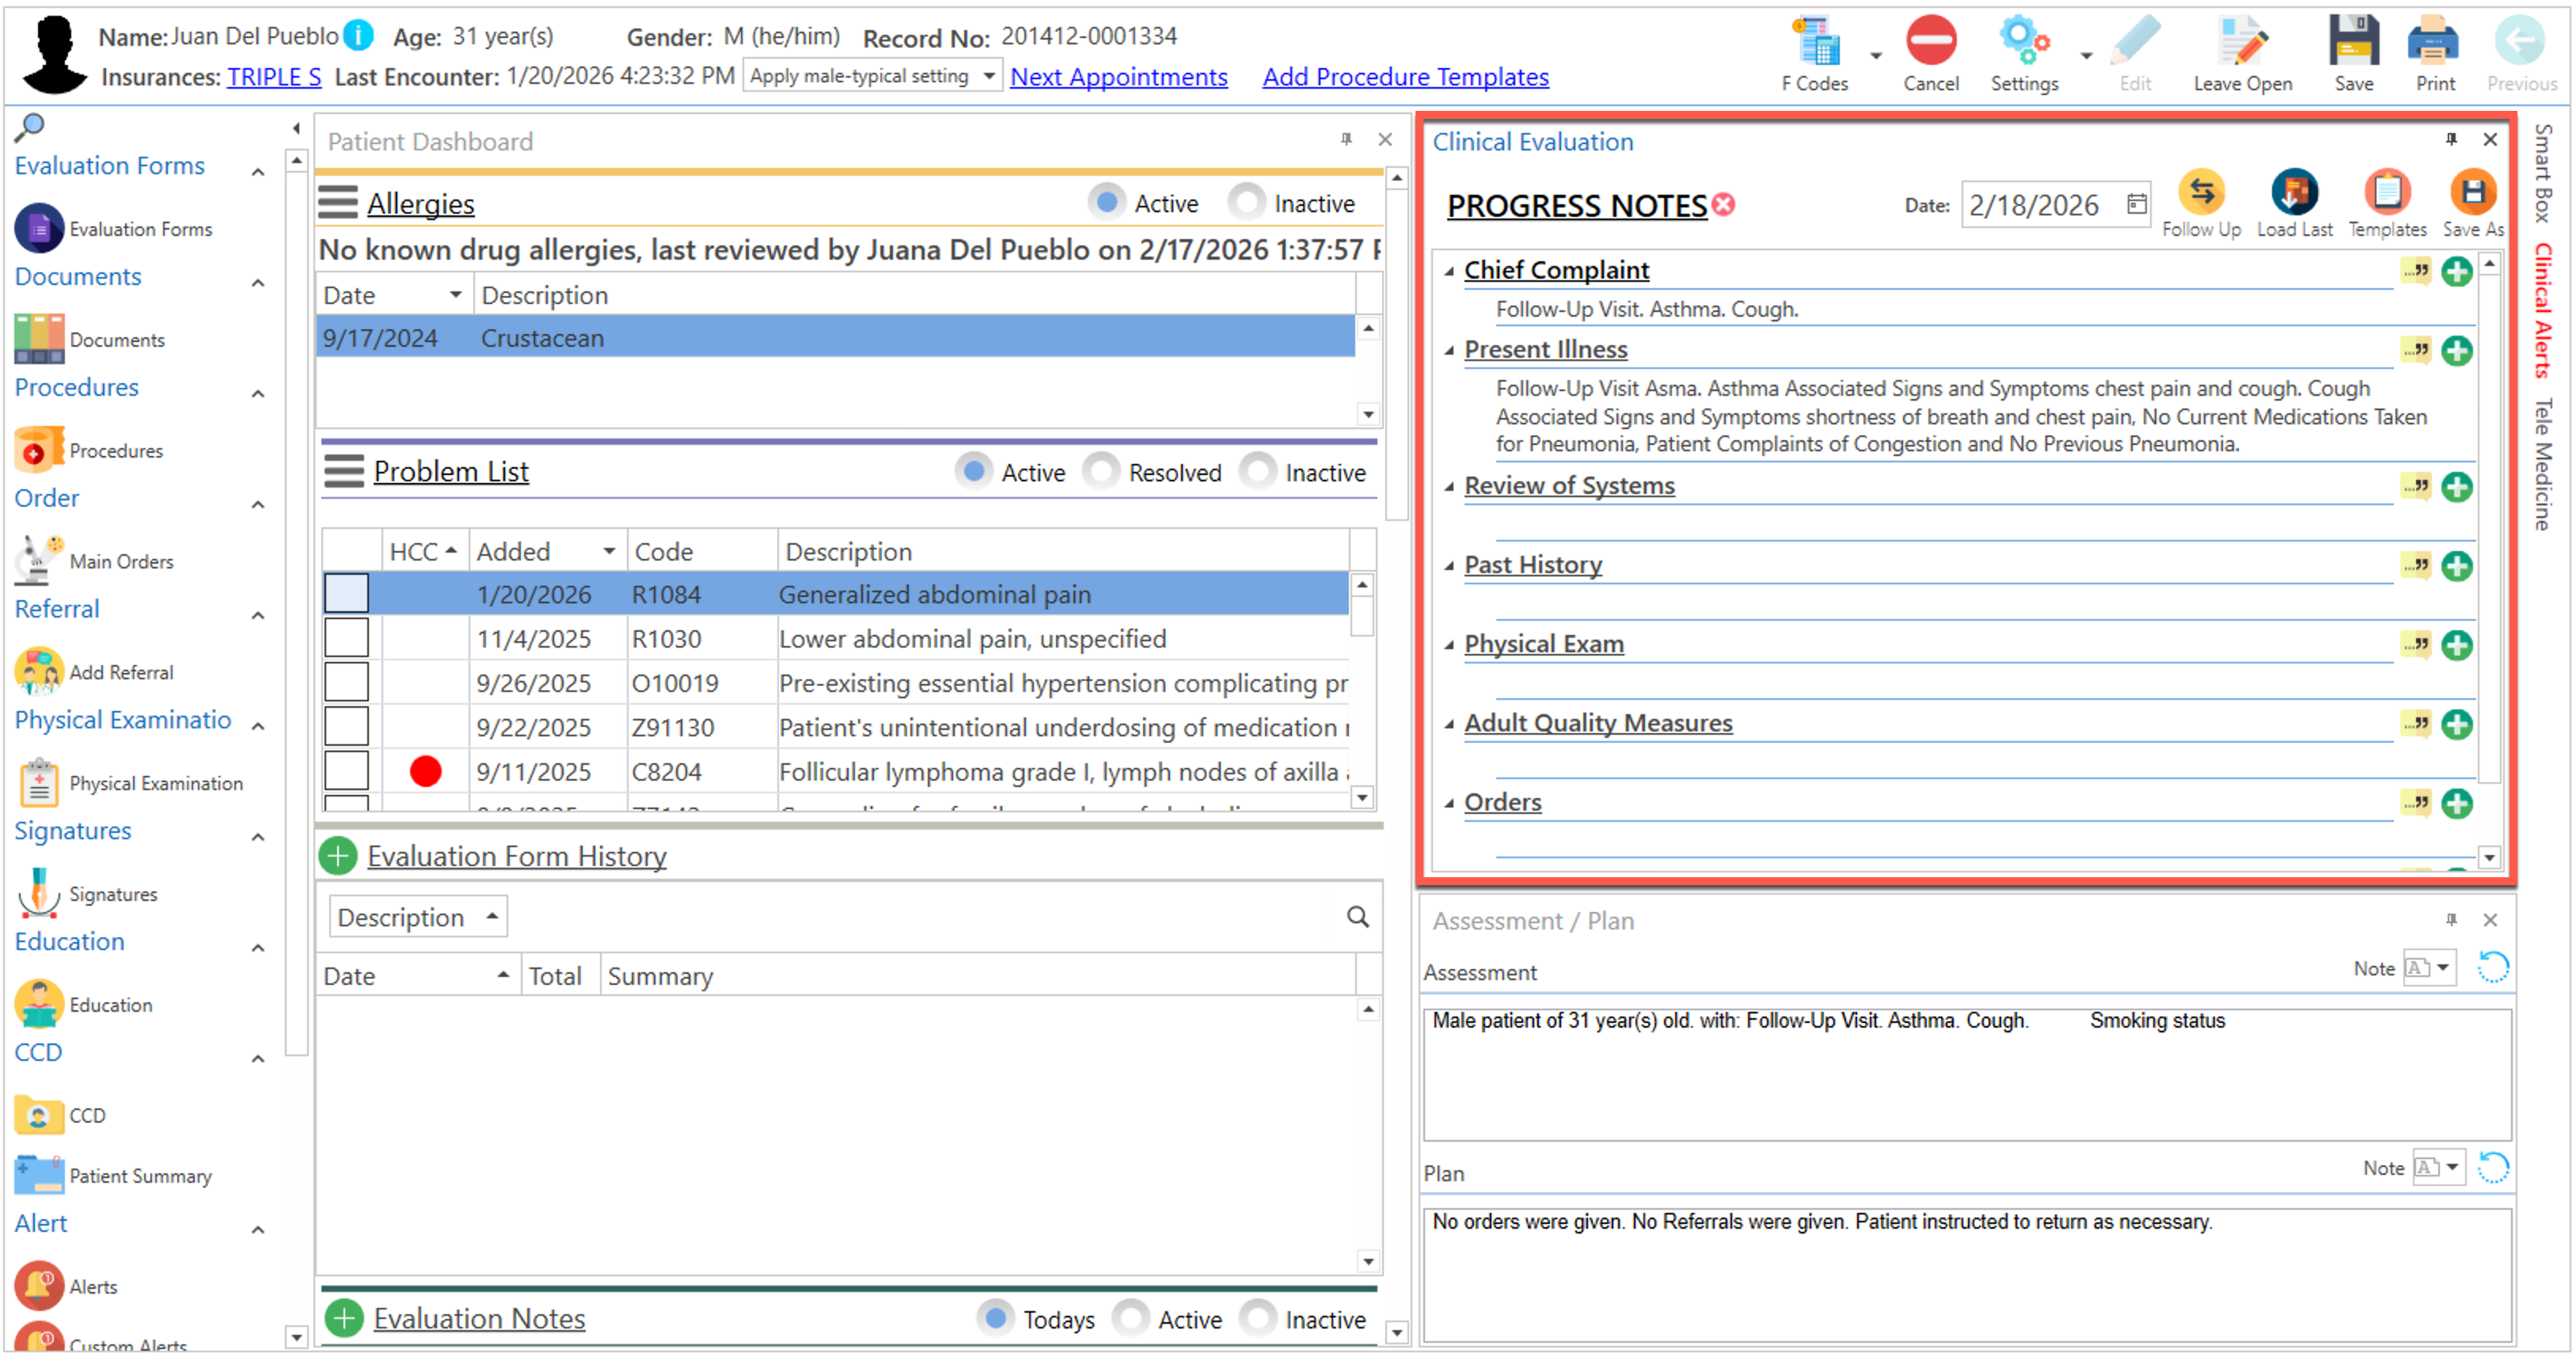Viewport: 2576px width, 1357px height.
Task: Open the male-typical setting dropdown
Action: 988,76
